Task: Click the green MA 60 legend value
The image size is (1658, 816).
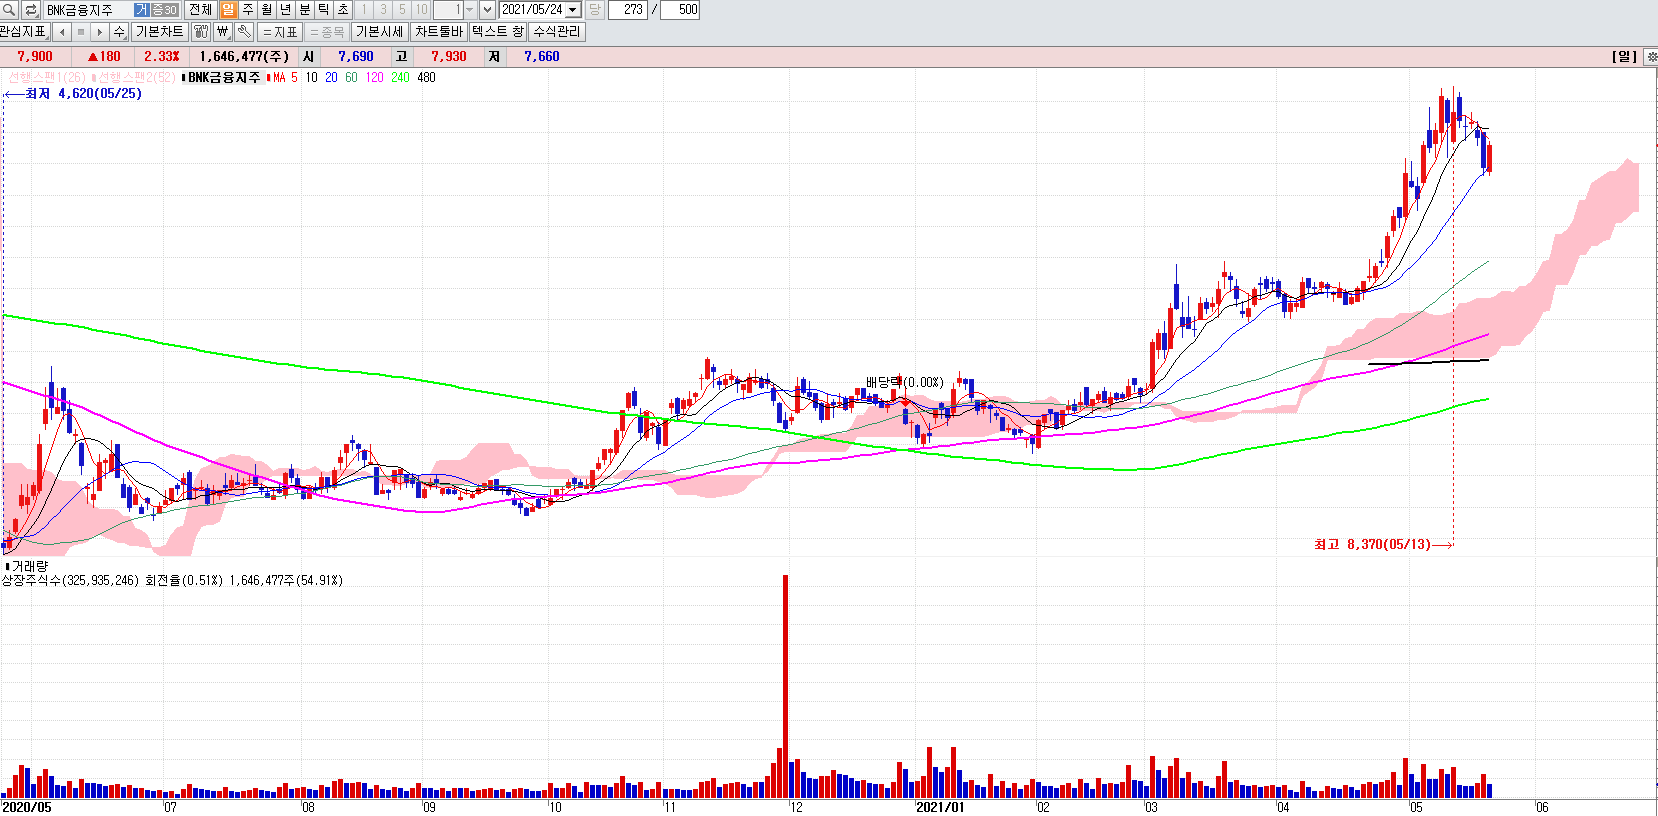Action: pos(351,77)
